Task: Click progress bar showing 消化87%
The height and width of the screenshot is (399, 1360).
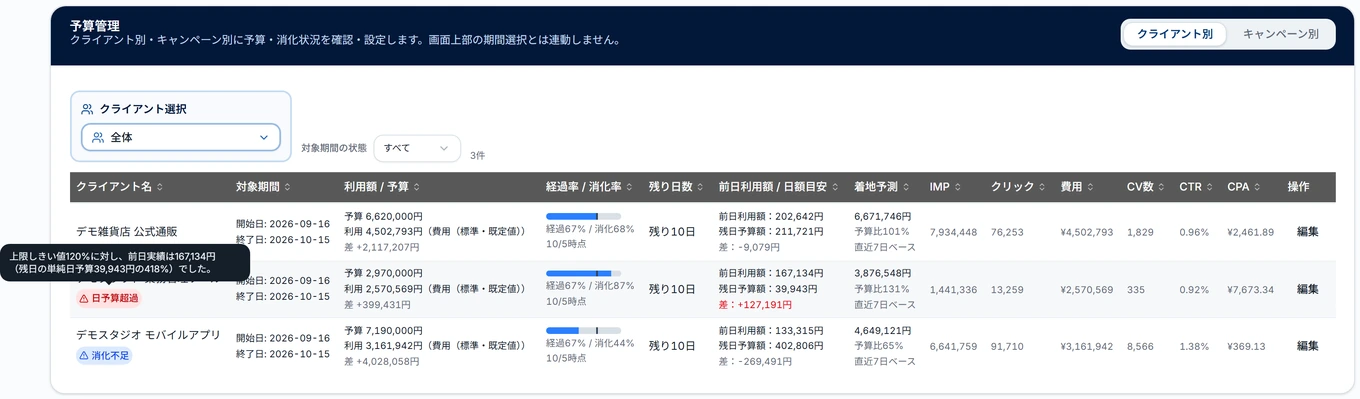Action: pyautogui.click(x=583, y=273)
